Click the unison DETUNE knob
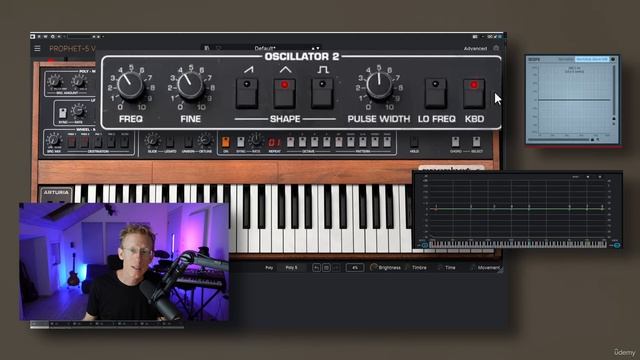This screenshot has width=640, height=360. [205, 140]
